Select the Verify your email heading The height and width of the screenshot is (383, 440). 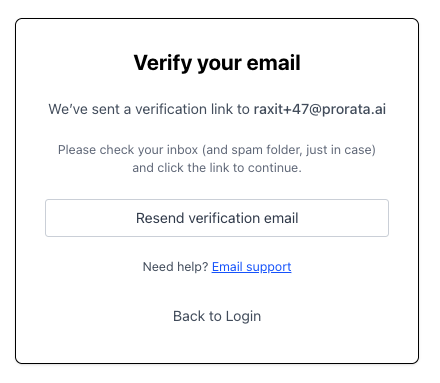(x=217, y=63)
